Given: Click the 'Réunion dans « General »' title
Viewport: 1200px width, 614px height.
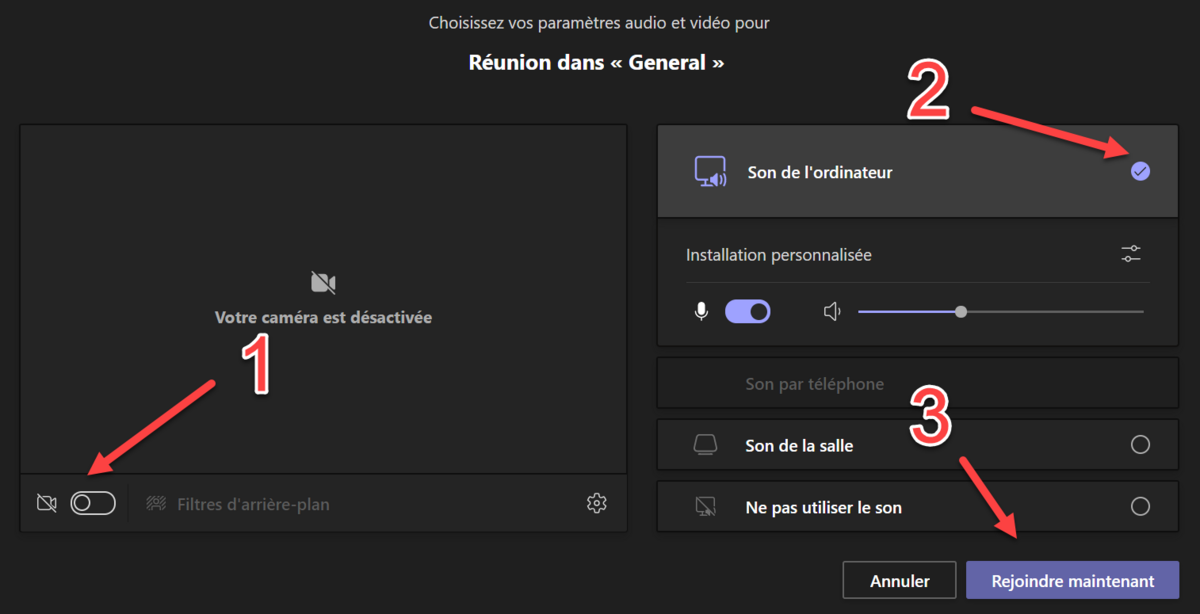Looking at the screenshot, I should [x=597, y=62].
